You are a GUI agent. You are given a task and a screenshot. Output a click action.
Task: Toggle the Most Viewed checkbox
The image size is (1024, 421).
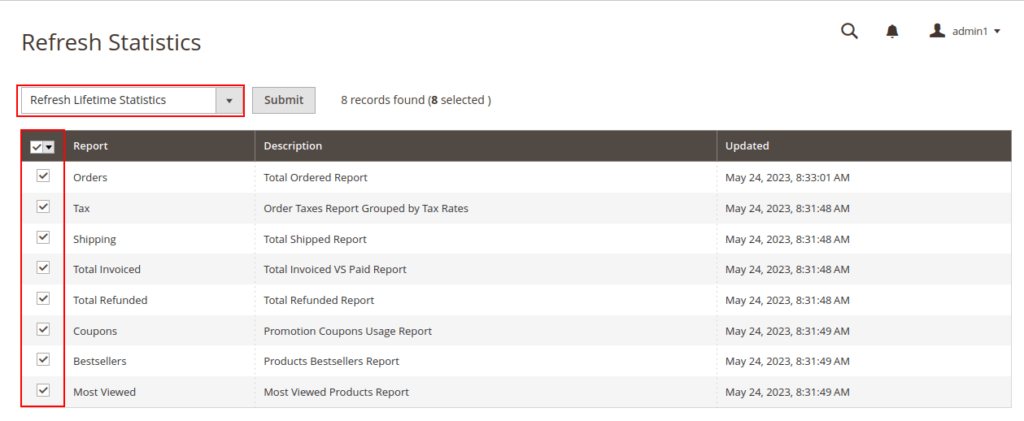click(x=43, y=391)
